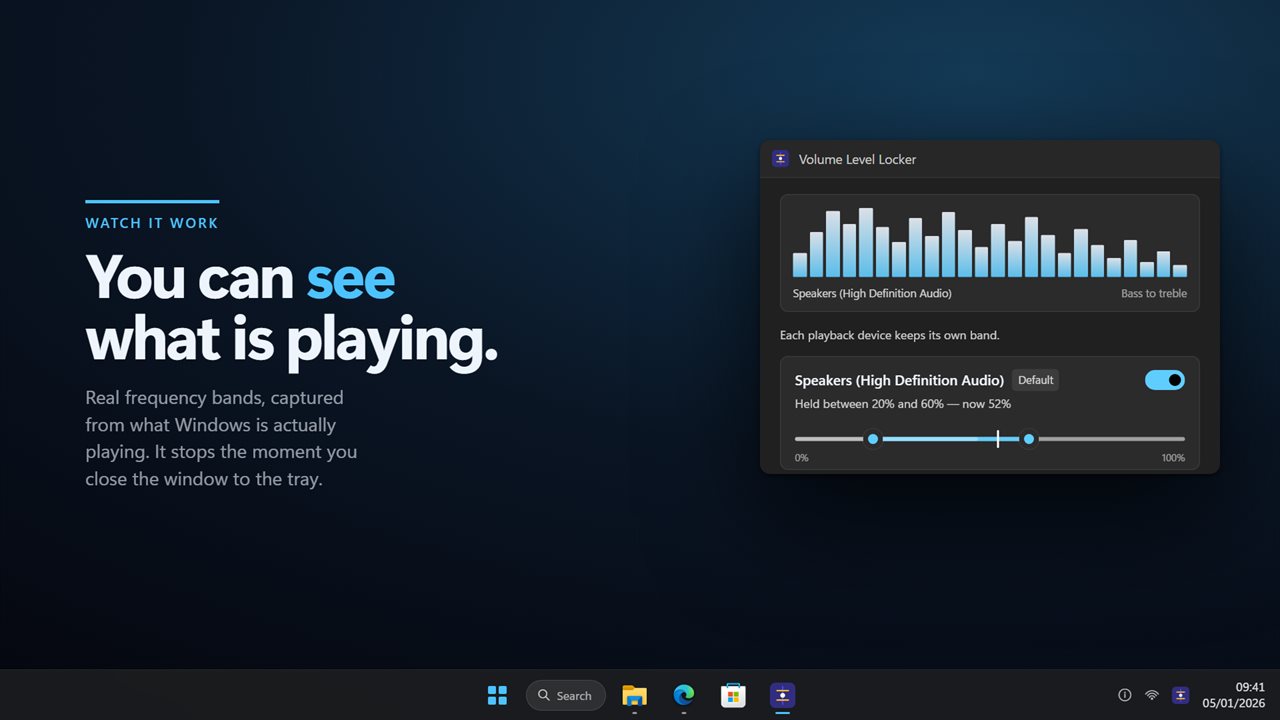
Task: Open the clock showing 09:41 05/01/2026
Action: (x=1234, y=695)
